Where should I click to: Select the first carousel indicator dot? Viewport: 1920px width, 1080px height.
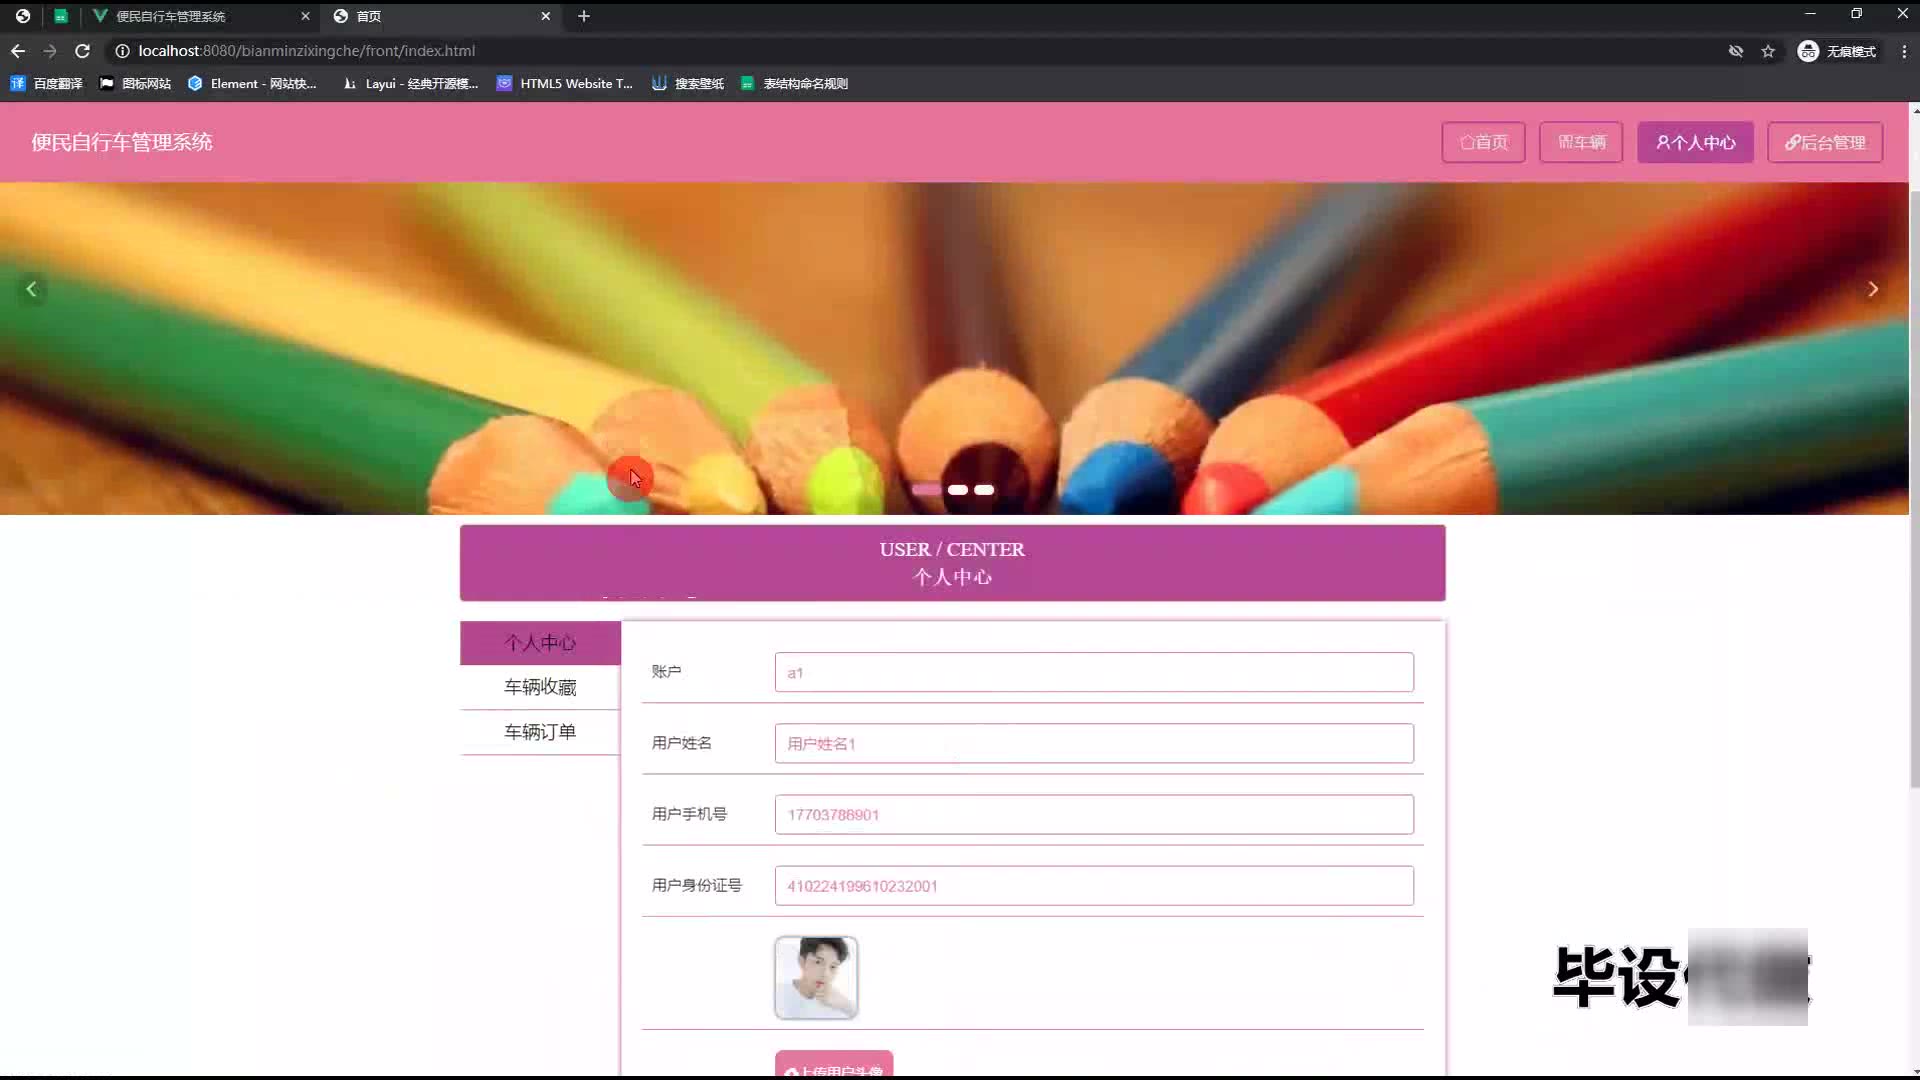(x=926, y=490)
